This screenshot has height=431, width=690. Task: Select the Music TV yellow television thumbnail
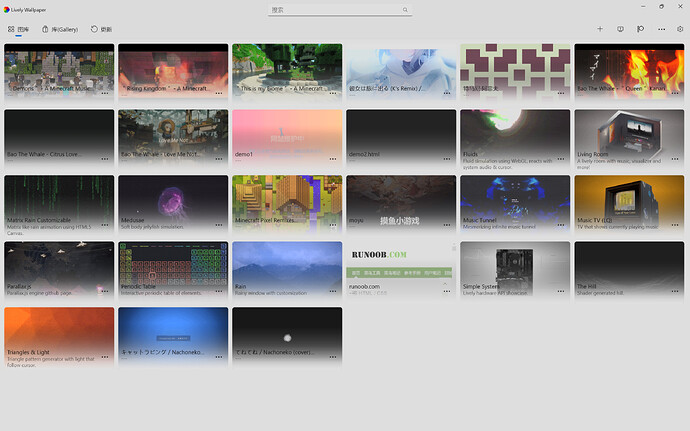pos(629,205)
